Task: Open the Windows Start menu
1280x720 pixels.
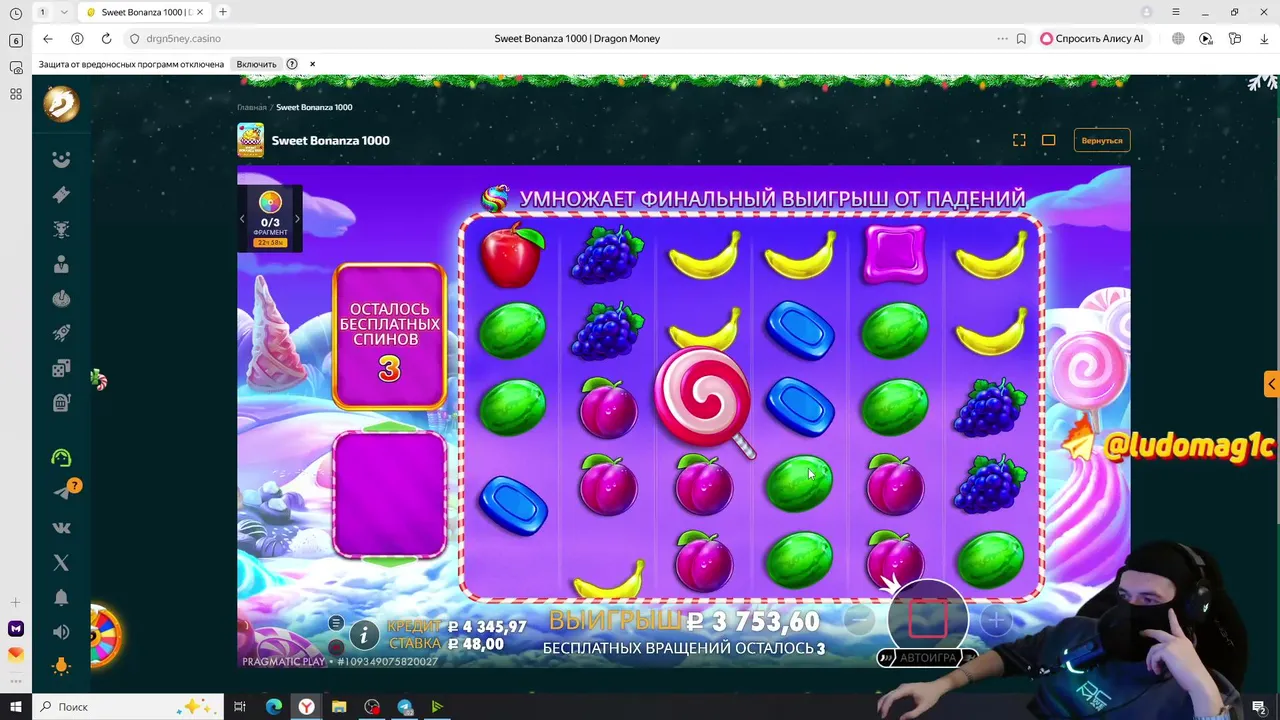Action: point(15,707)
